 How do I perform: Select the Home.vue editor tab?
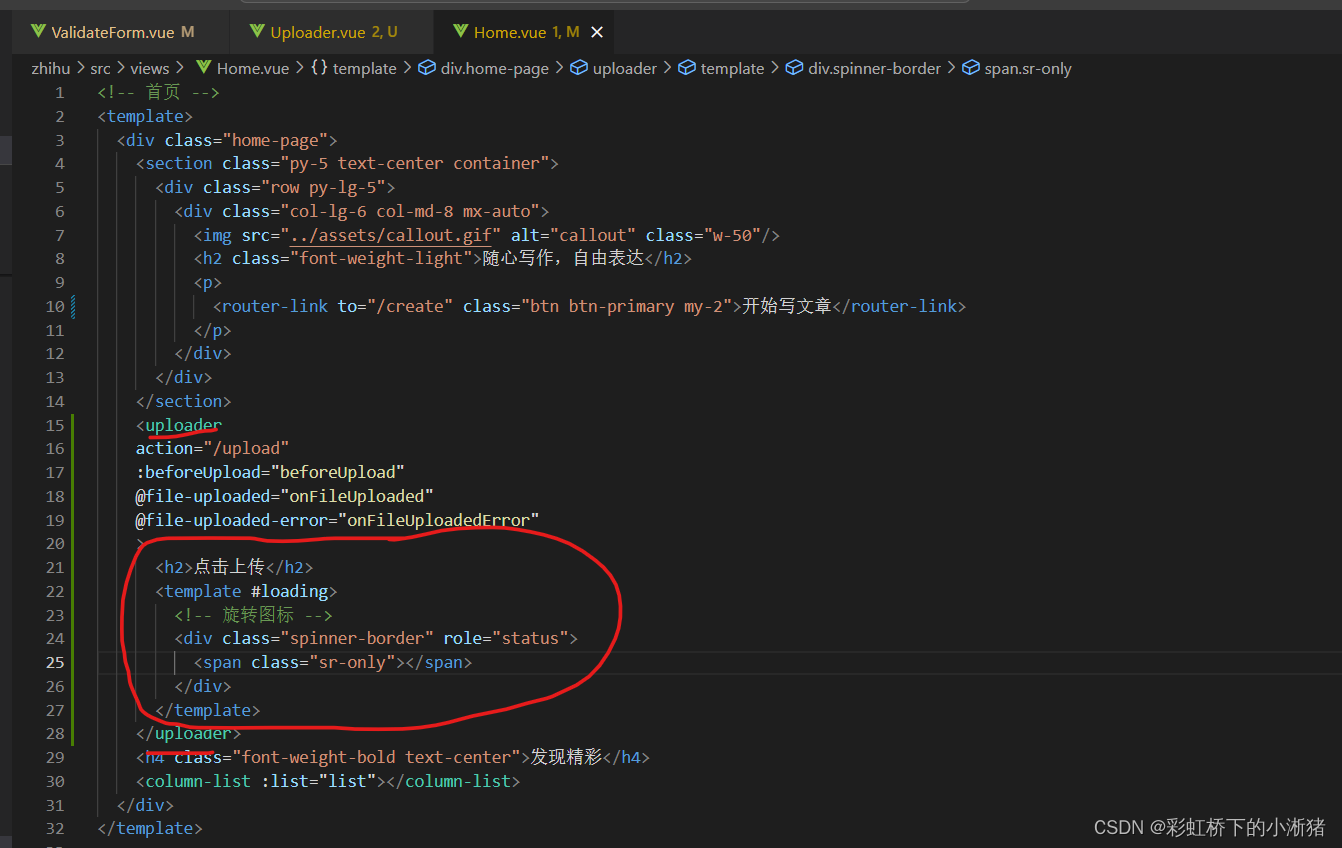(516, 32)
